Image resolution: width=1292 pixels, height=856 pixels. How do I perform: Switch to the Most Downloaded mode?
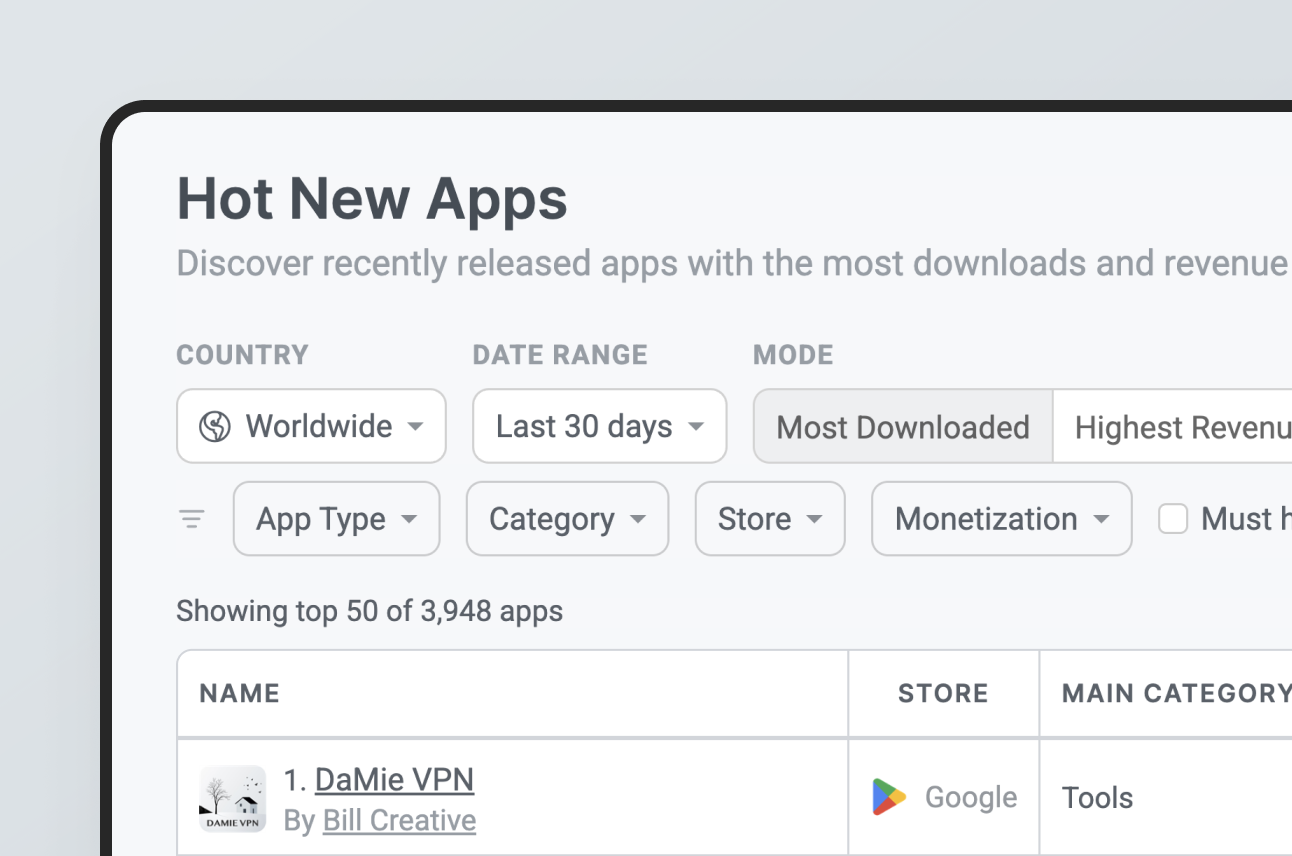tap(902, 427)
